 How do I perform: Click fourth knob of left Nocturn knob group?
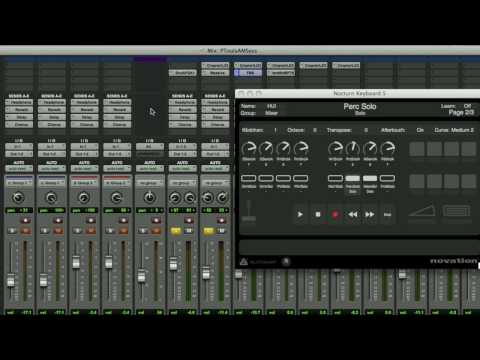(x=301, y=148)
